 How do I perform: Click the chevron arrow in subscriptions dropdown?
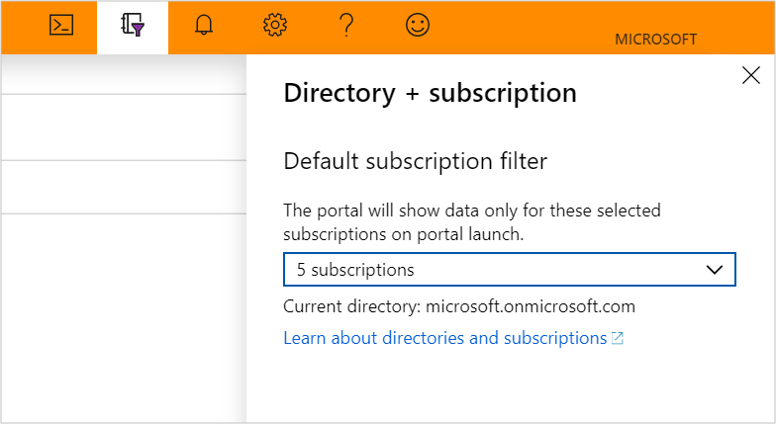click(x=714, y=270)
